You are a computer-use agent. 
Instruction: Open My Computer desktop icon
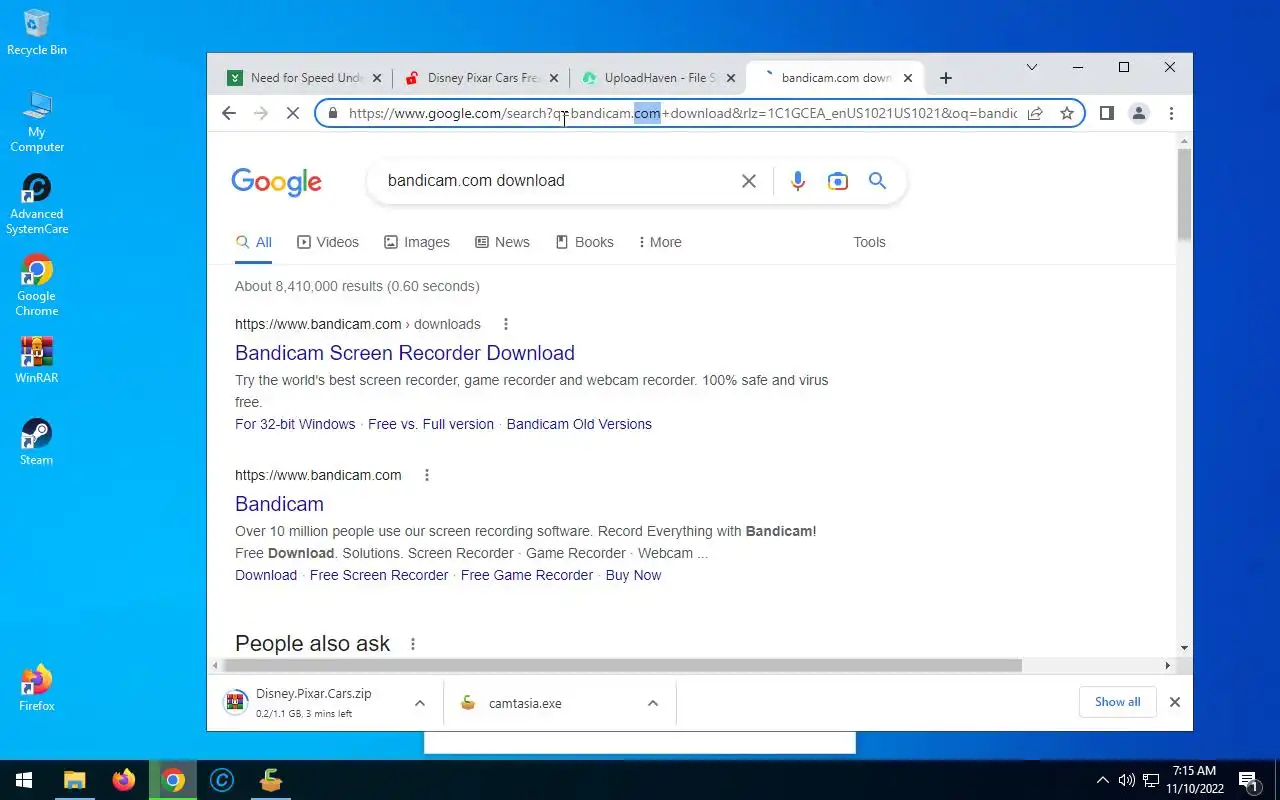click(x=37, y=121)
